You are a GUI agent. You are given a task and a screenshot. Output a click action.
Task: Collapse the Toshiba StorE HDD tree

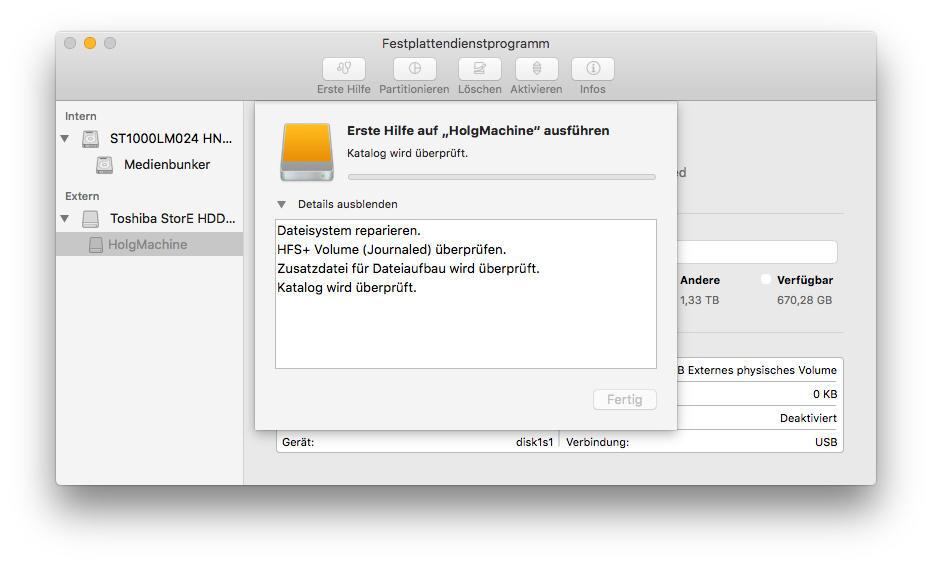point(65,219)
